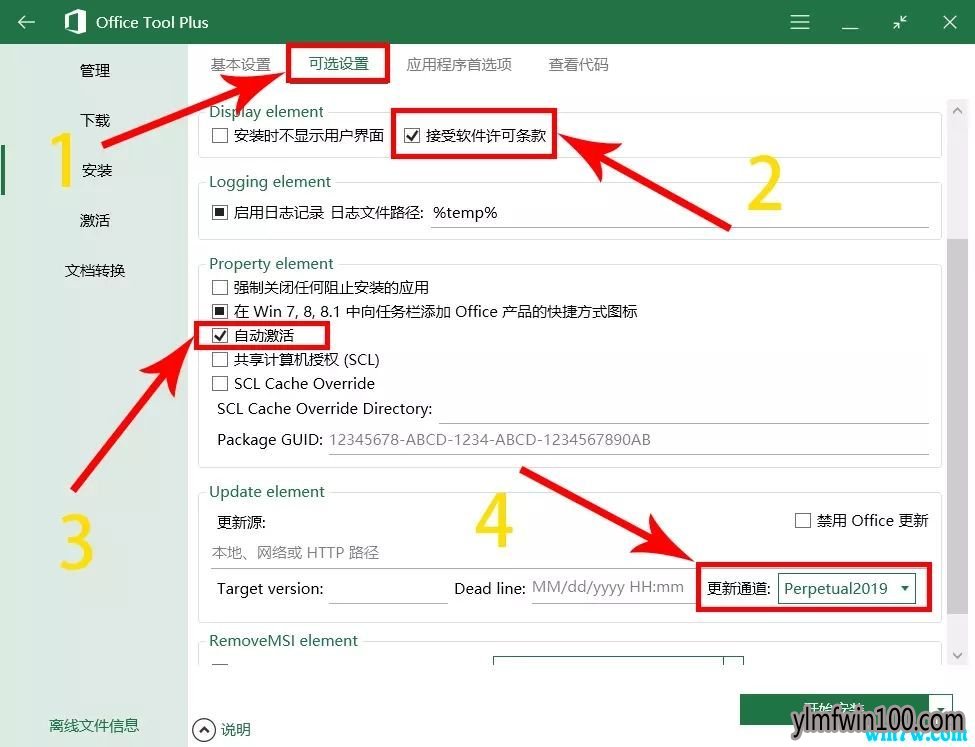Click the 更新源 path input field
975x747 pixels.
pos(453,552)
